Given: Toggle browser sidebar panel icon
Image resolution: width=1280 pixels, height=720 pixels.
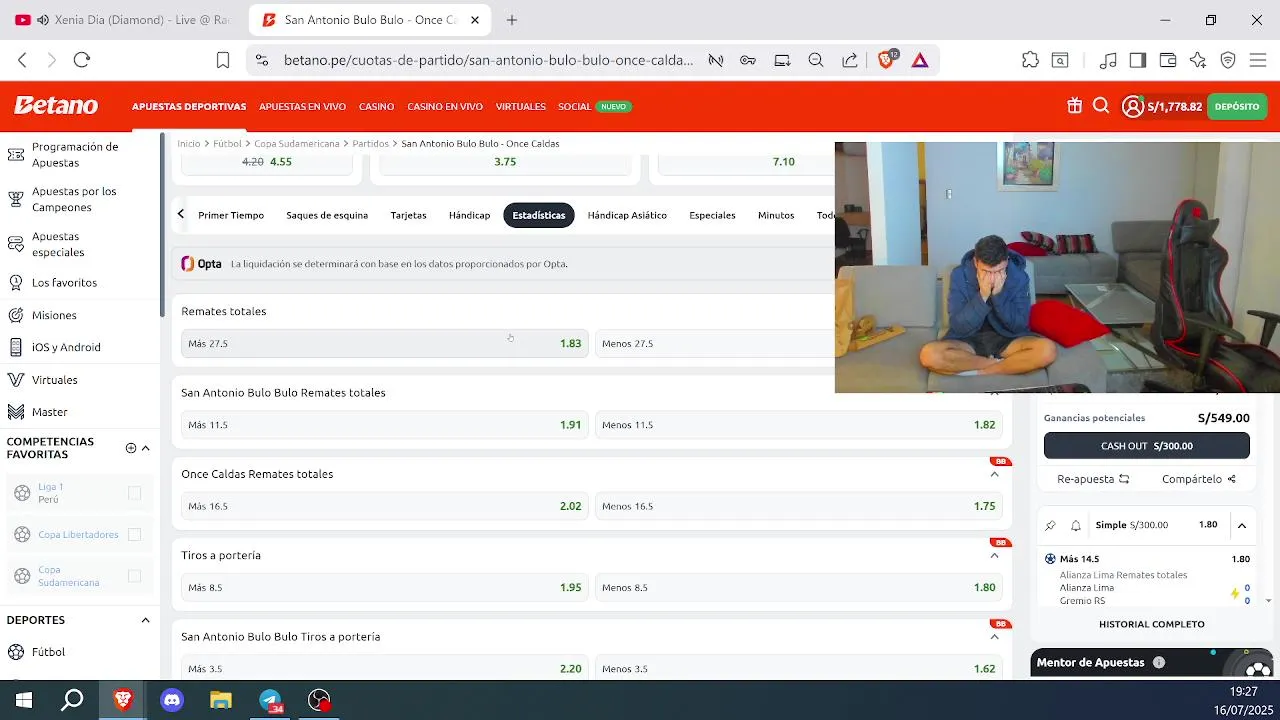Looking at the screenshot, I should pos(1137,60).
